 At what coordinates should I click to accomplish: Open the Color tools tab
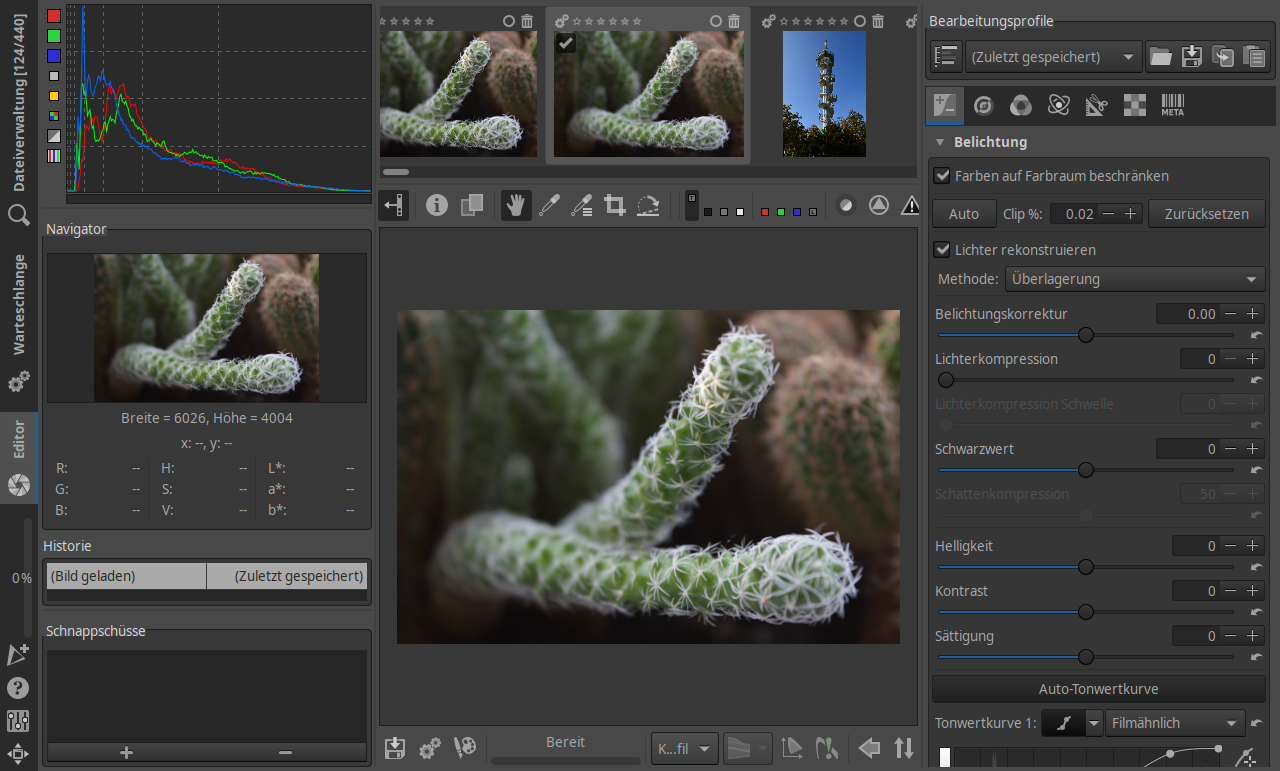pyautogui.click(x=1021, y=105)
